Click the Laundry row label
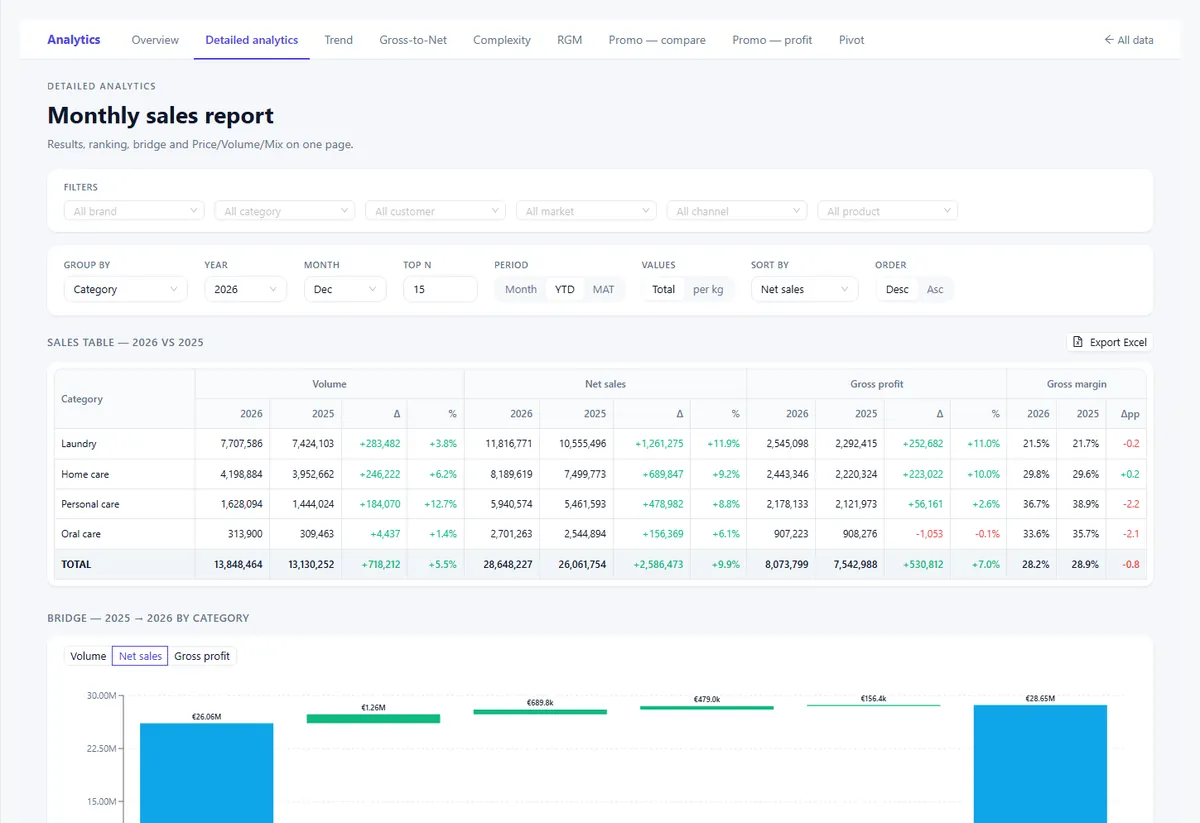The image size is (1200, 823). tap(79, 444)
